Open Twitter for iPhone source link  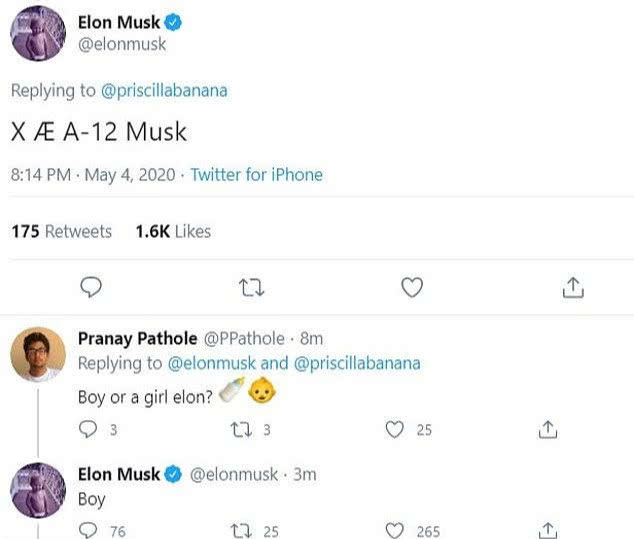pyautogui.click(x=256, y=175)
